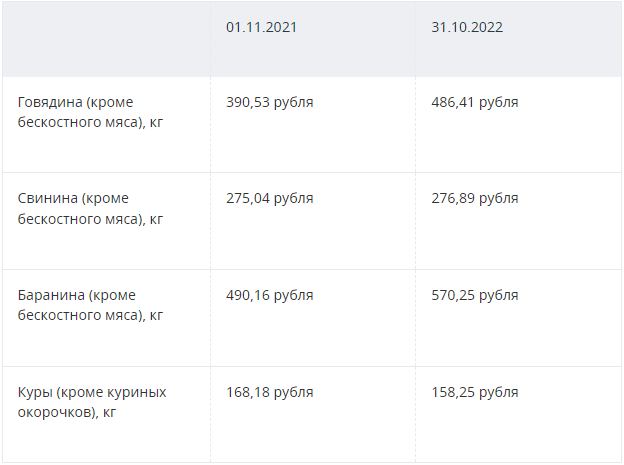Click the 01.11.2021 column header
Viewport: 624px width, 465px height.
point(261,27)
